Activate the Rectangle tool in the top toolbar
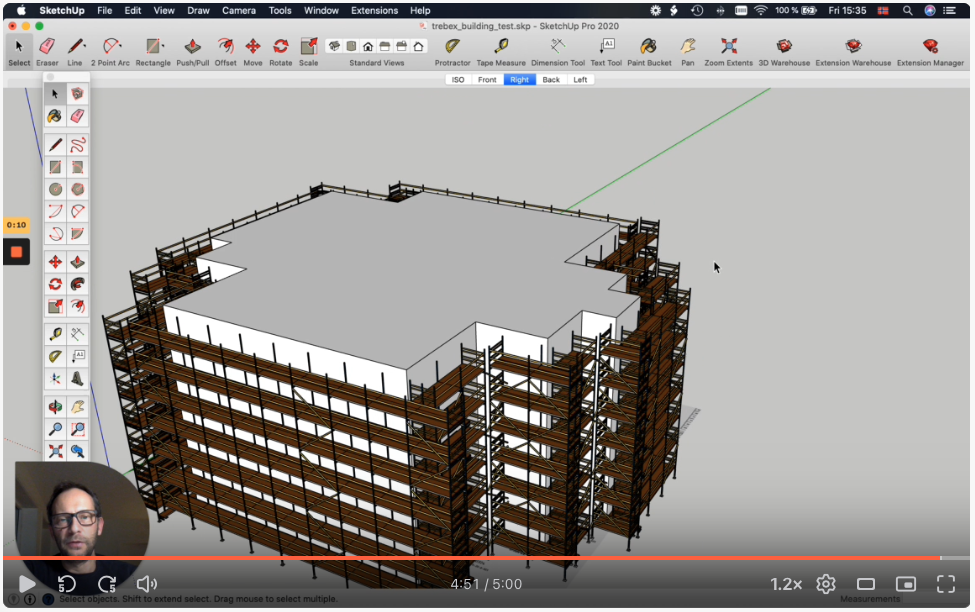The width and height of the screenshot is (975, 612). click(x=153, y=52)
